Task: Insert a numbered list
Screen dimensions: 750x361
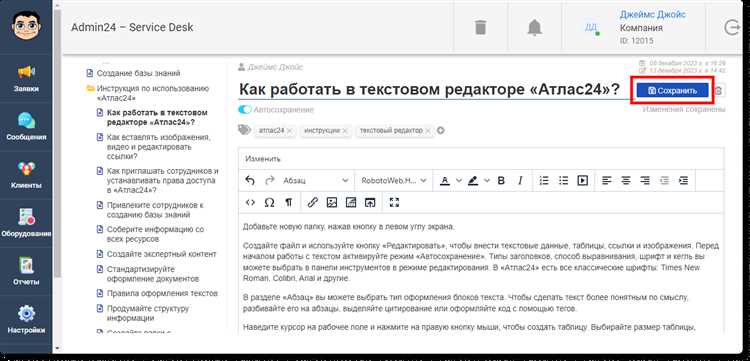Action: point(544,180)
